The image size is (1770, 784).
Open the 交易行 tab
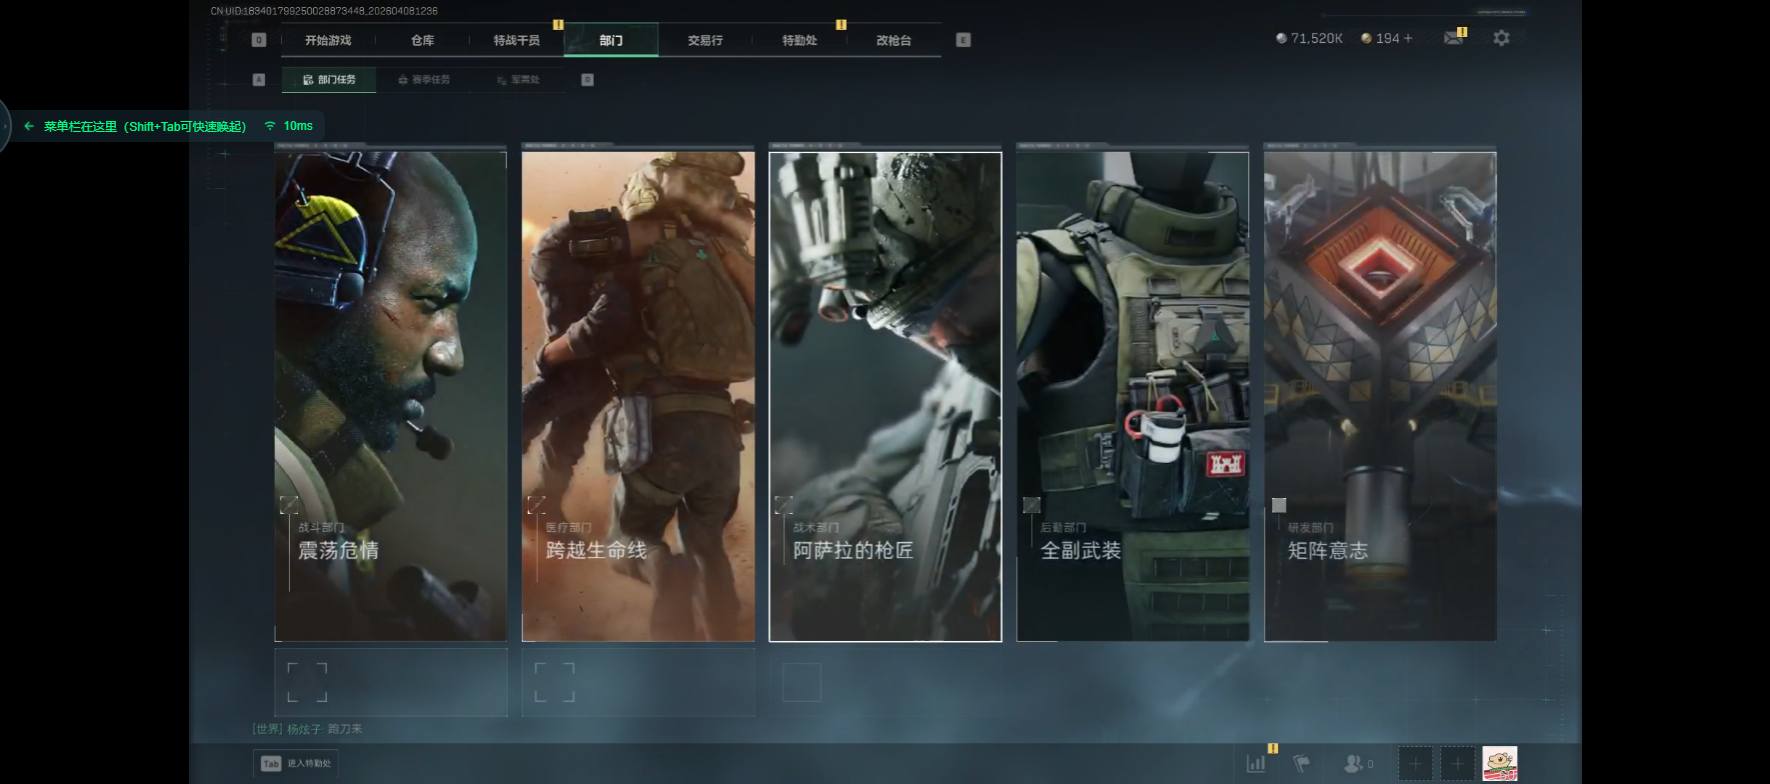pos(705,40)
